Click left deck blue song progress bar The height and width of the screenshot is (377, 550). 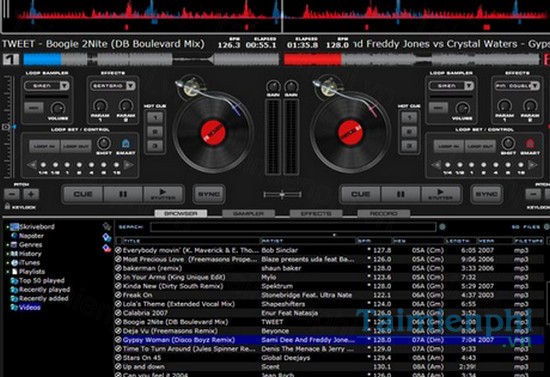151,59
